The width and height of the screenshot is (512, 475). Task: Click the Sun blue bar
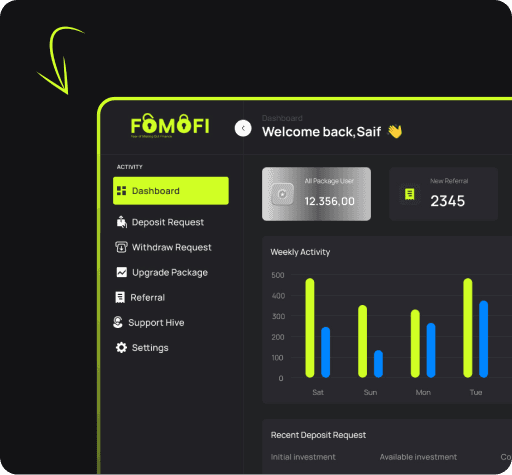378,364
